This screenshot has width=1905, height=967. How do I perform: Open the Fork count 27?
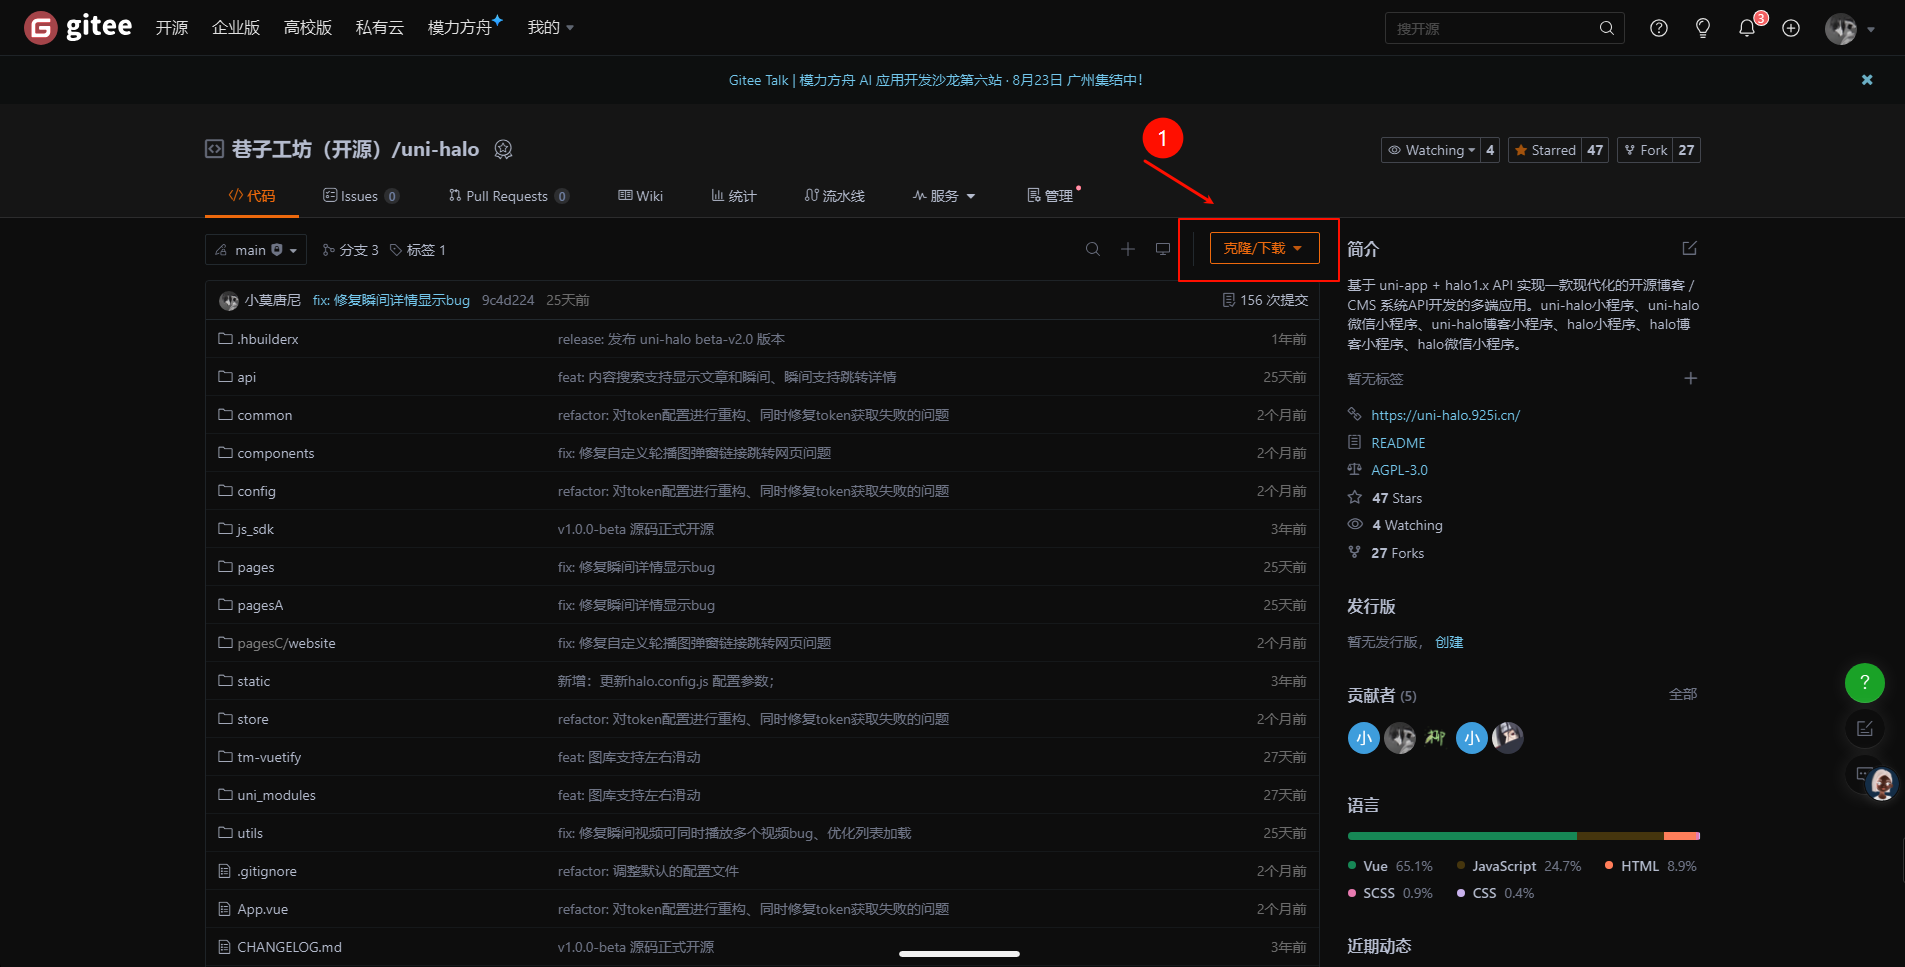point(1686,150)
